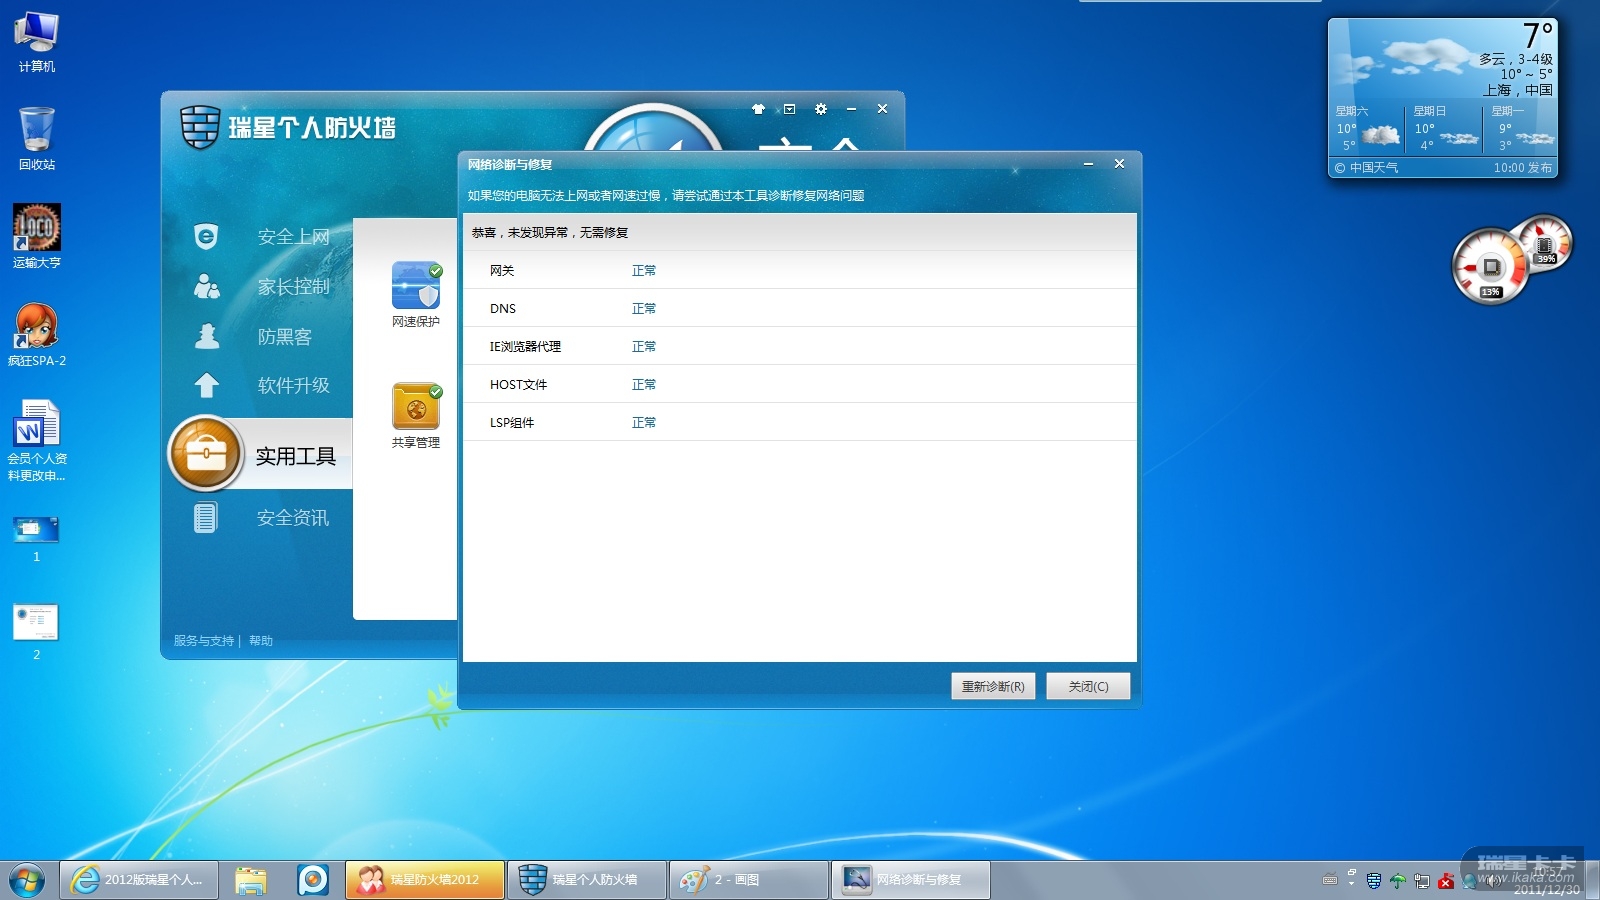Screen dimensions: 1600x900
Task: Click the 恭喜，未发现异常，无需修复 message
Action: 550,233
